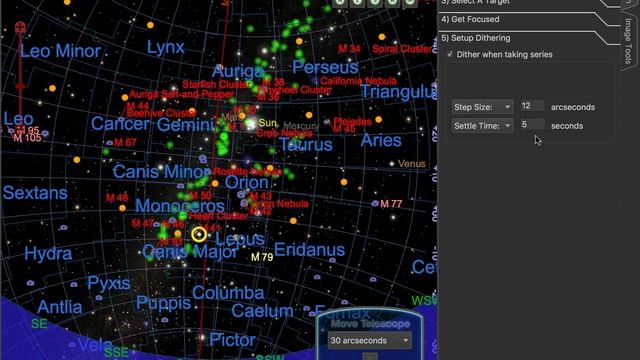Click the Eridanus constellation name
Image resolution: width=640 pixels, height=360 pixels.
(x=309, y=250)
